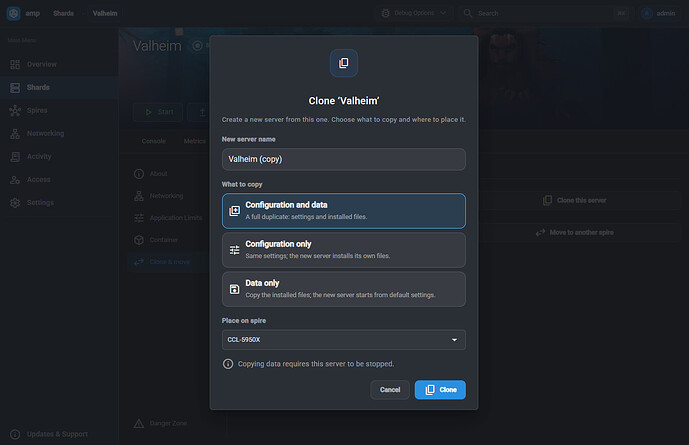Click the amp logo icon
The height and width of the screenshot is (445, 689).
[14, 13]
